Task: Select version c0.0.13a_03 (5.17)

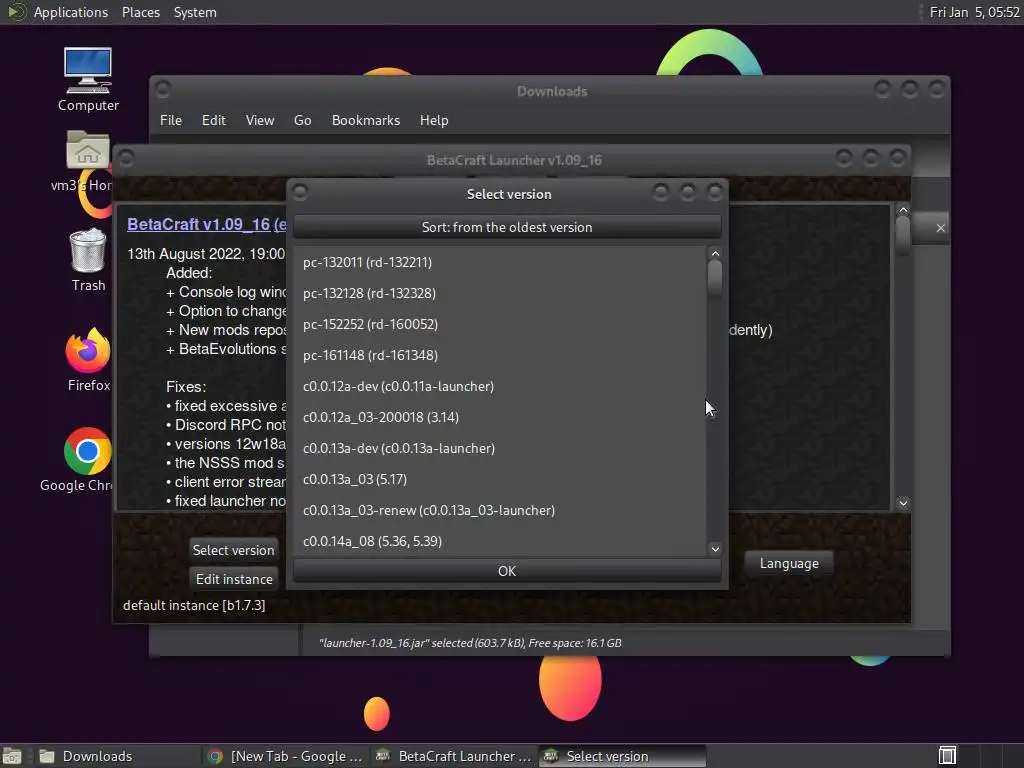Action: pyautogui.click(x=500, y=479)
